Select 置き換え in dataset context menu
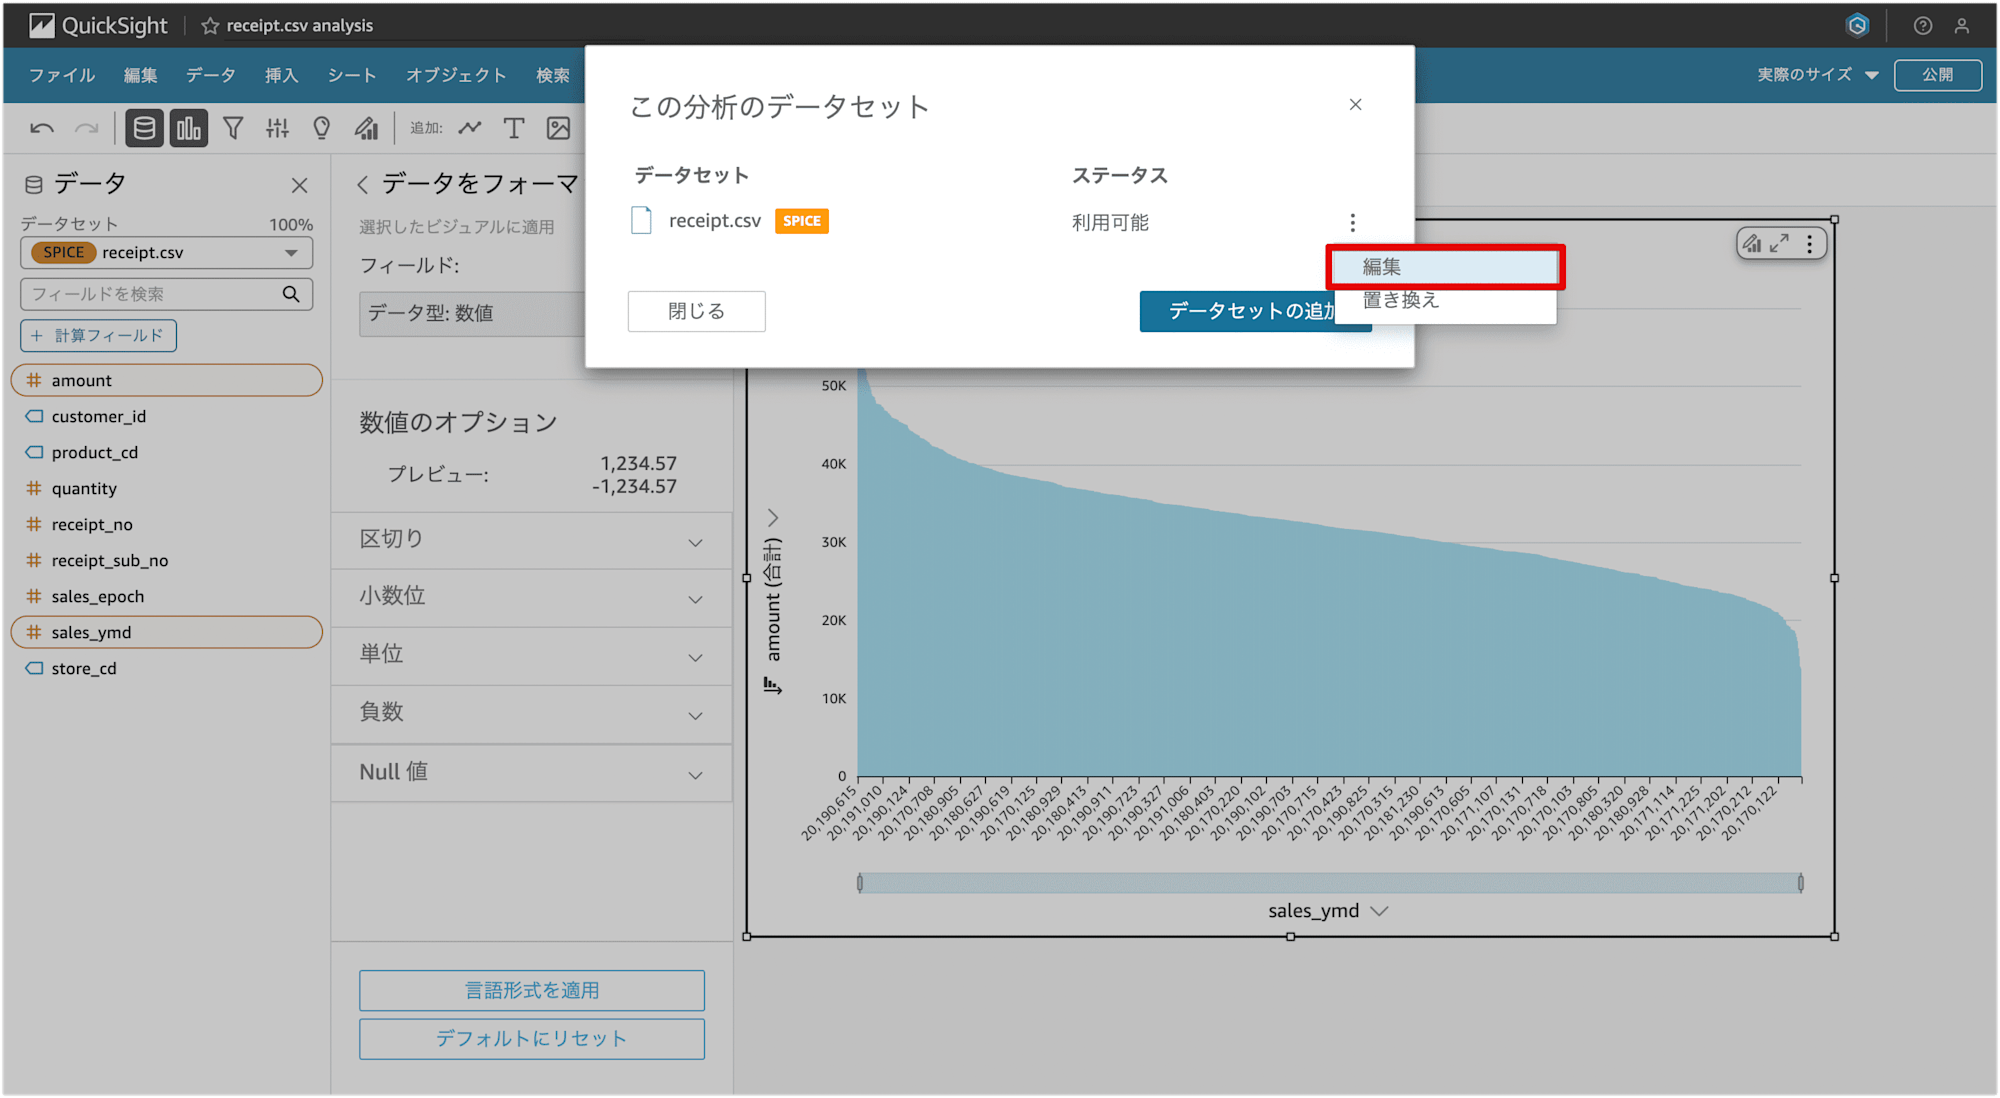The image size is (2000, 1098). tap(1445, 301)
